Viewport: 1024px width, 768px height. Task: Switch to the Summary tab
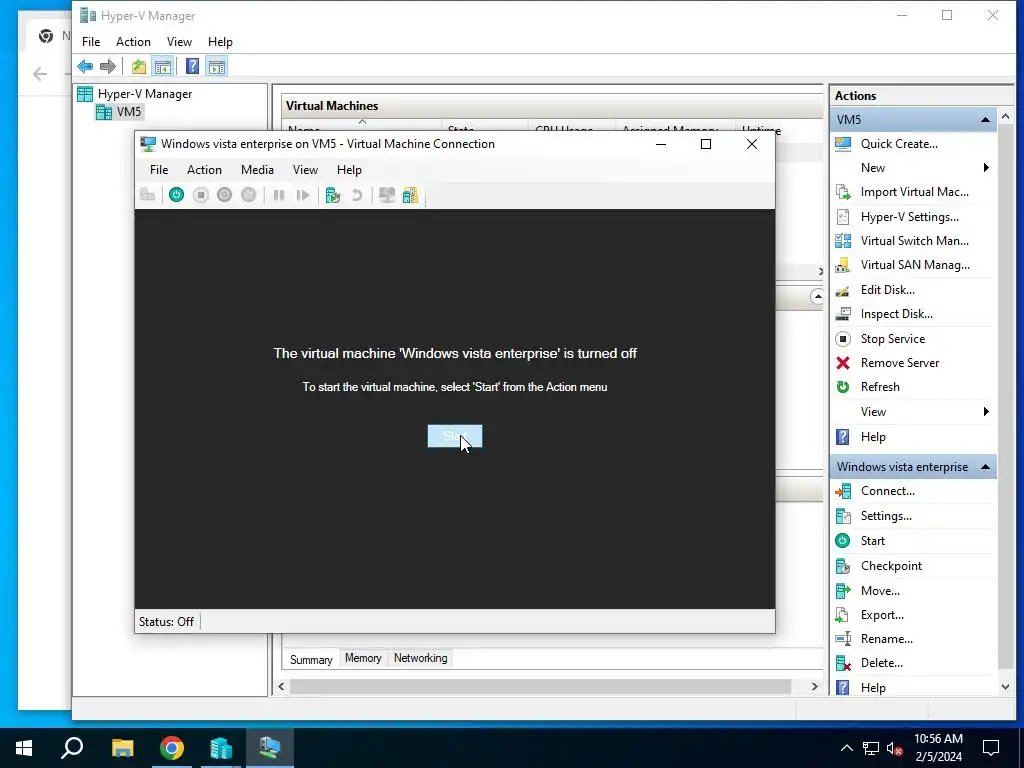pyautogui.click(x=311, y=660)
